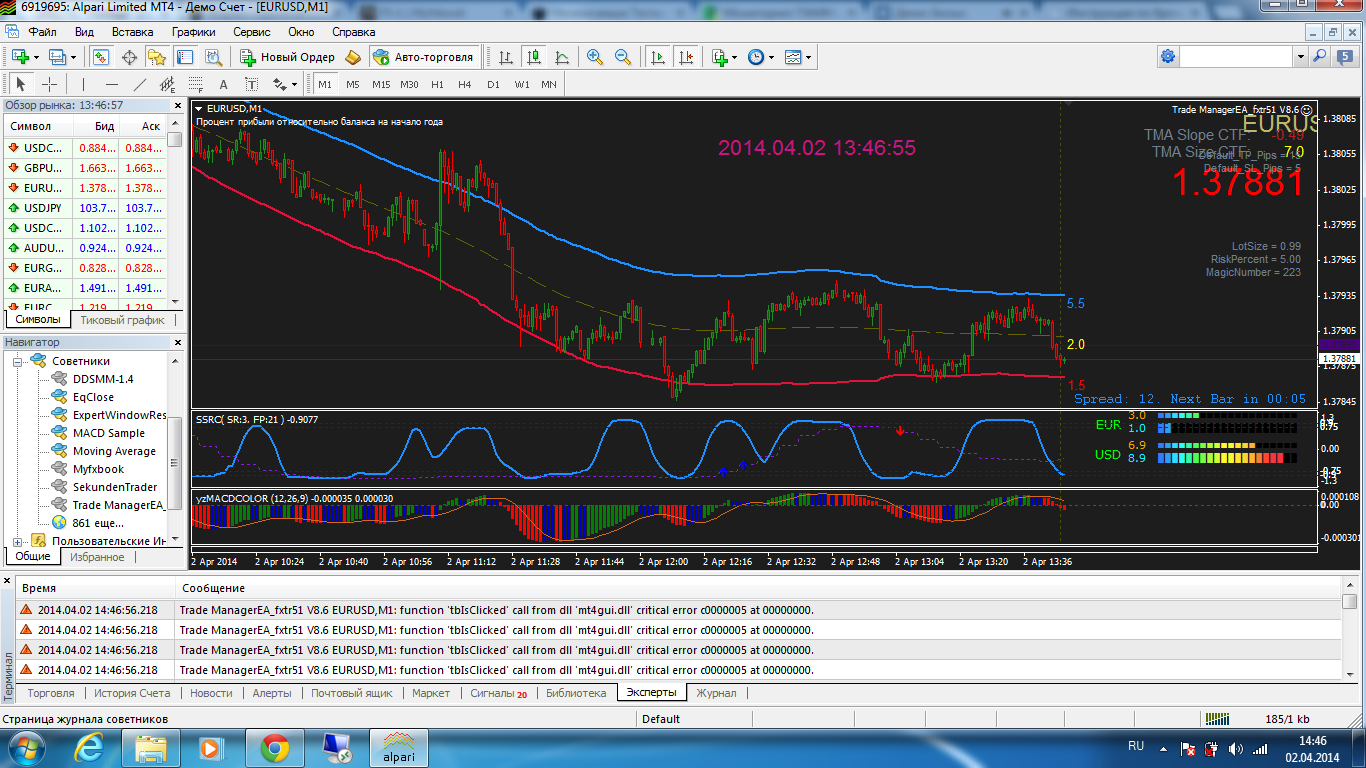Toggle the Авто-торговля button
1366x768 pixels.
(x=423, y=57)
